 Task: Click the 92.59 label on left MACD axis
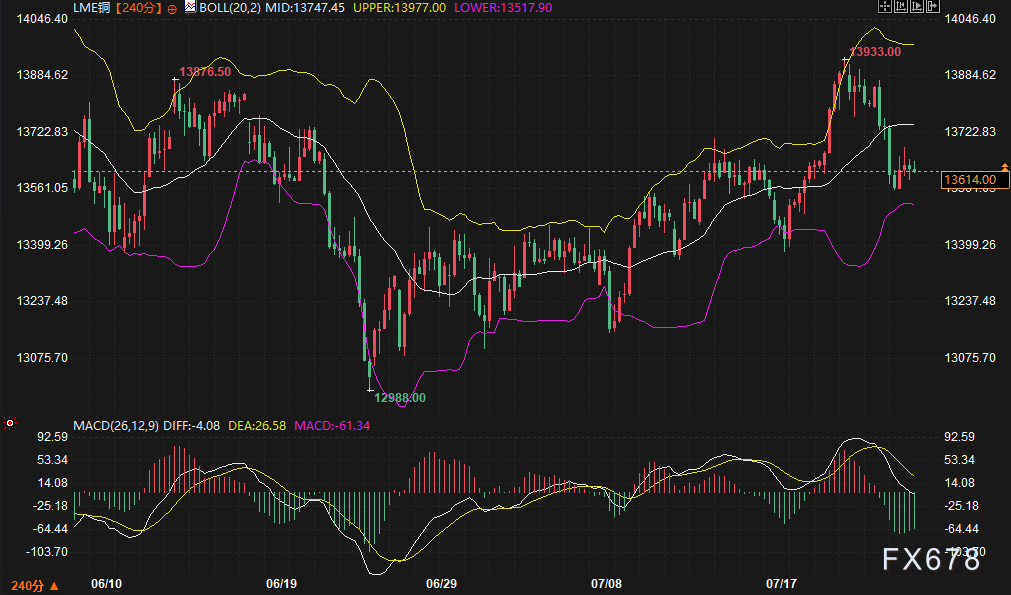(x=52, y=436)
